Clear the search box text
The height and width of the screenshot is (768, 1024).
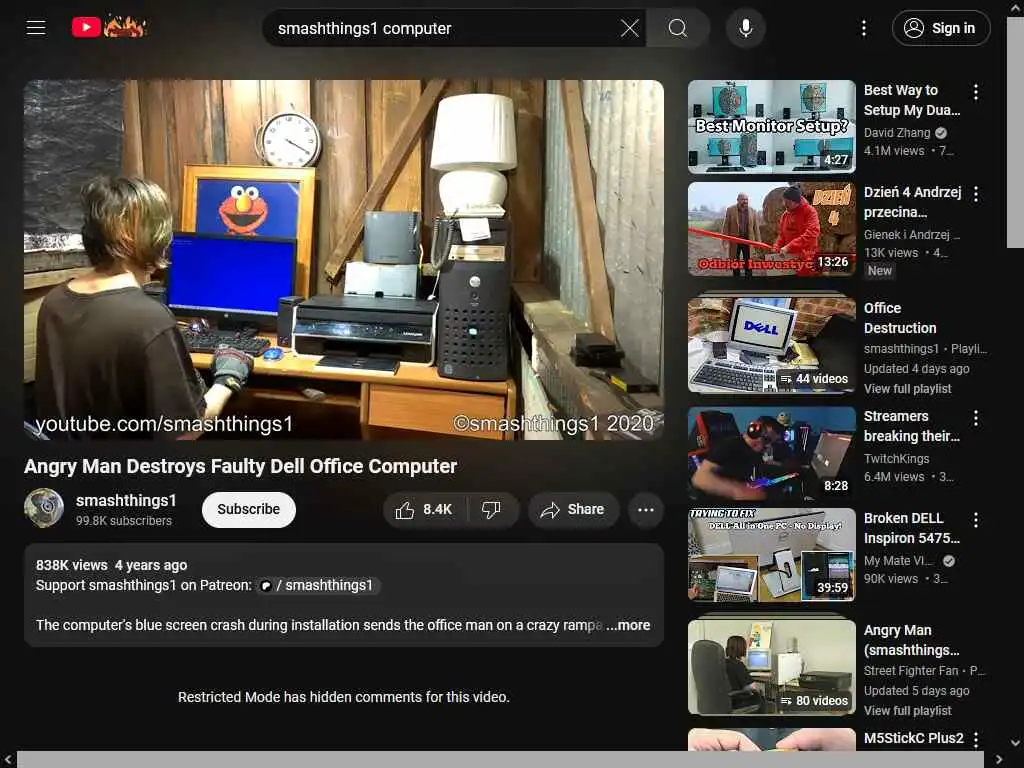[630, 28]
